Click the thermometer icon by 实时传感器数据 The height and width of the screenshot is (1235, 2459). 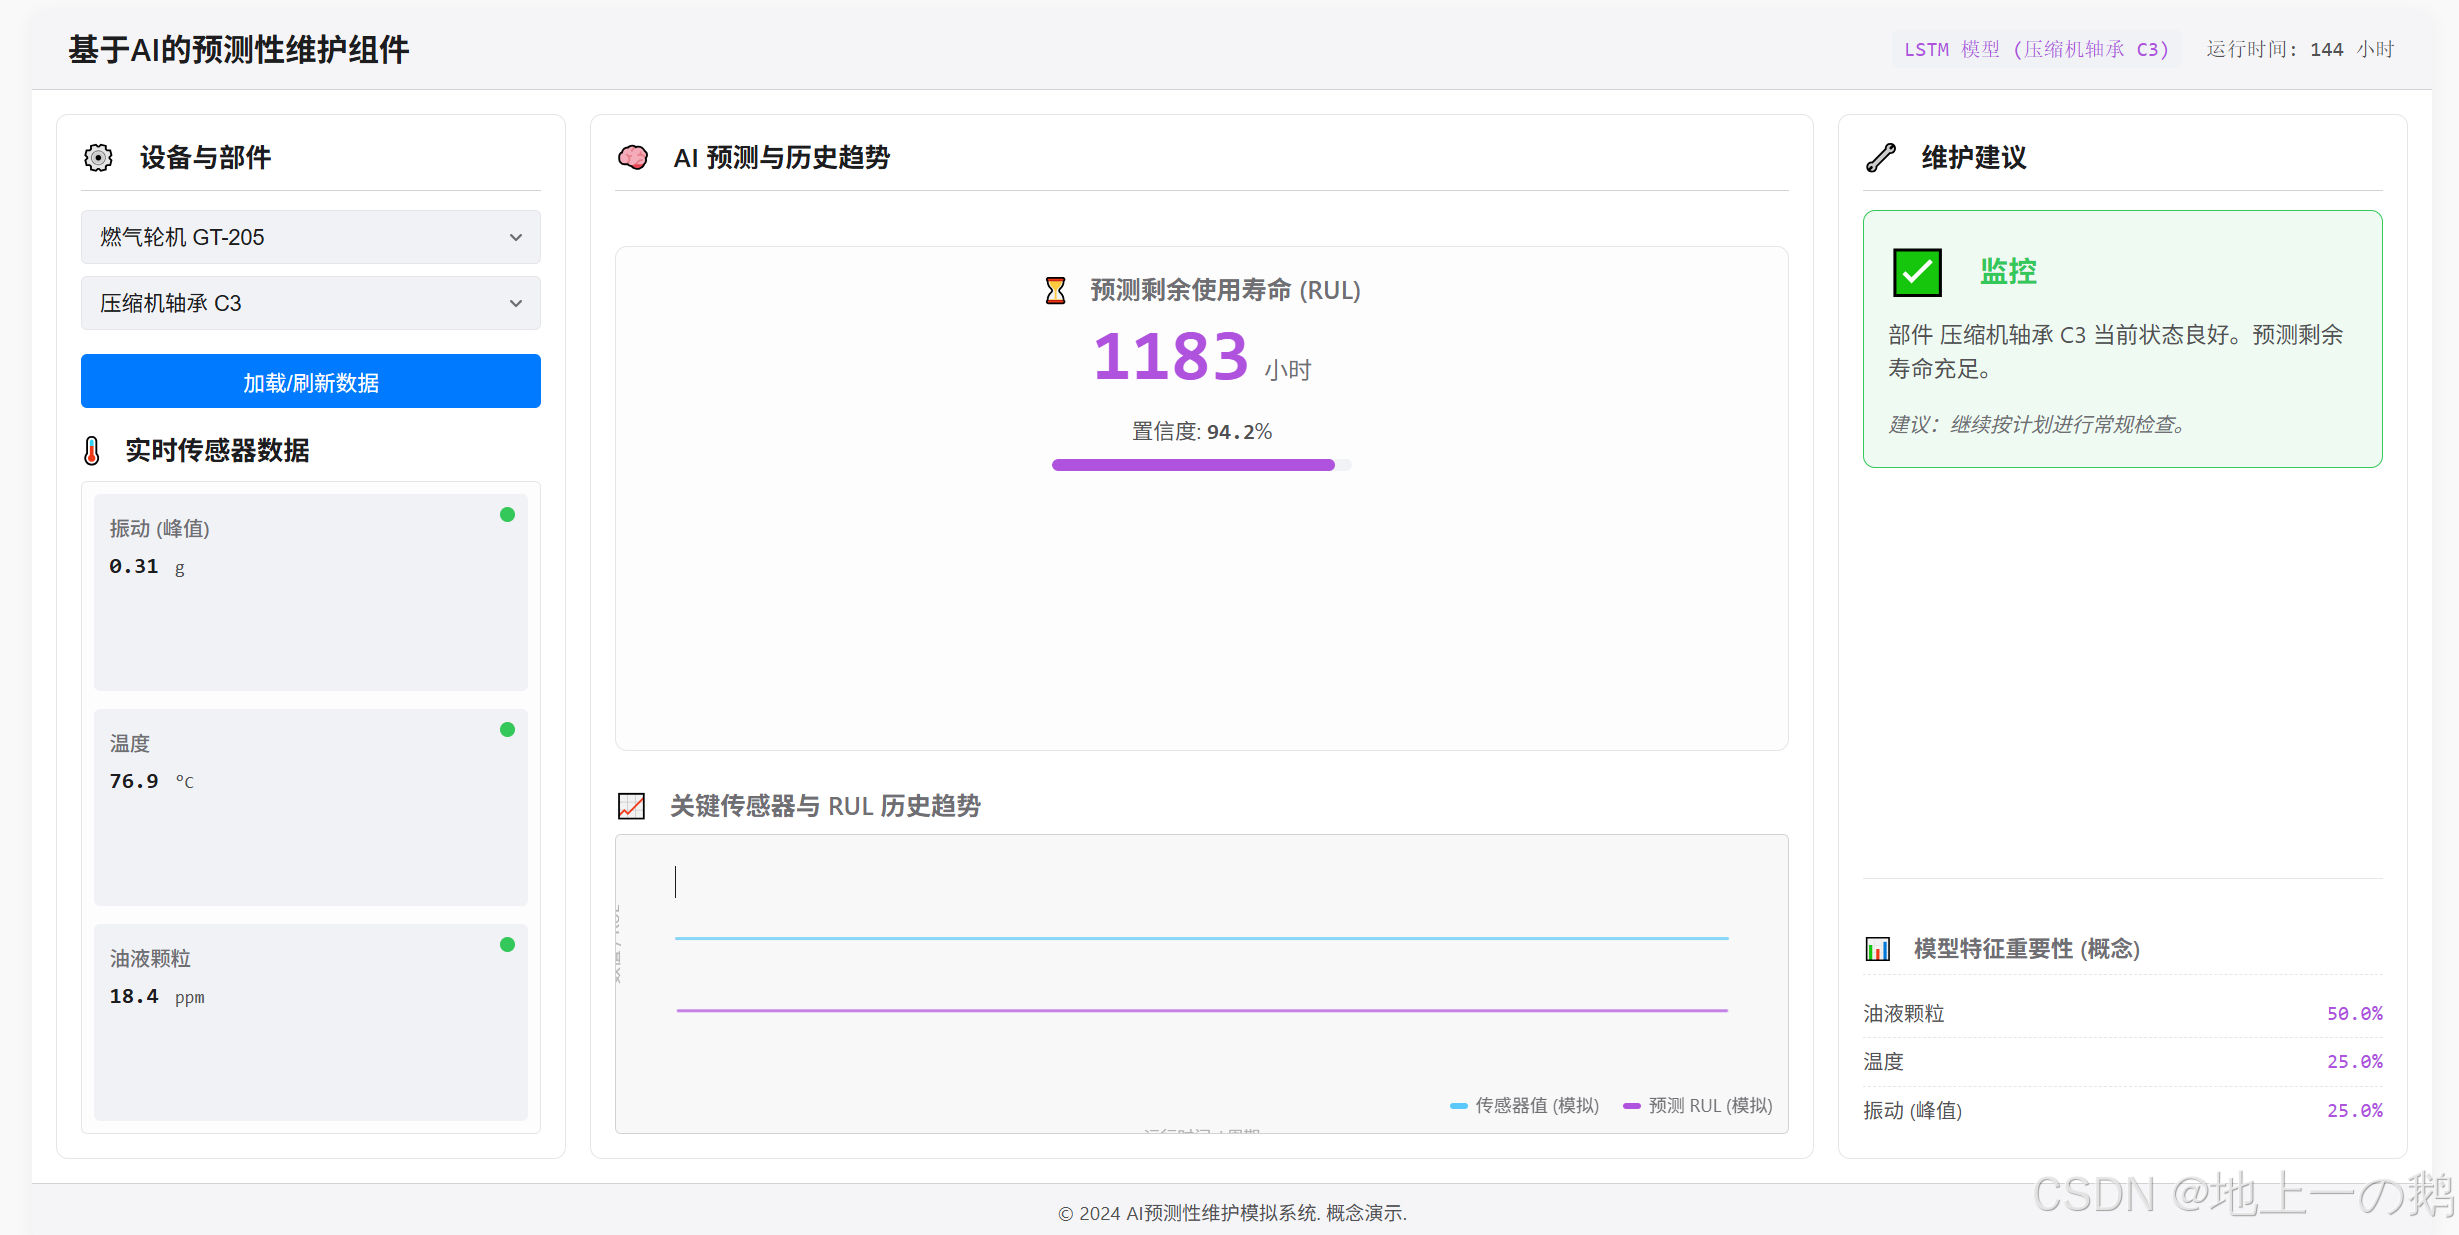tap(92, 451)
